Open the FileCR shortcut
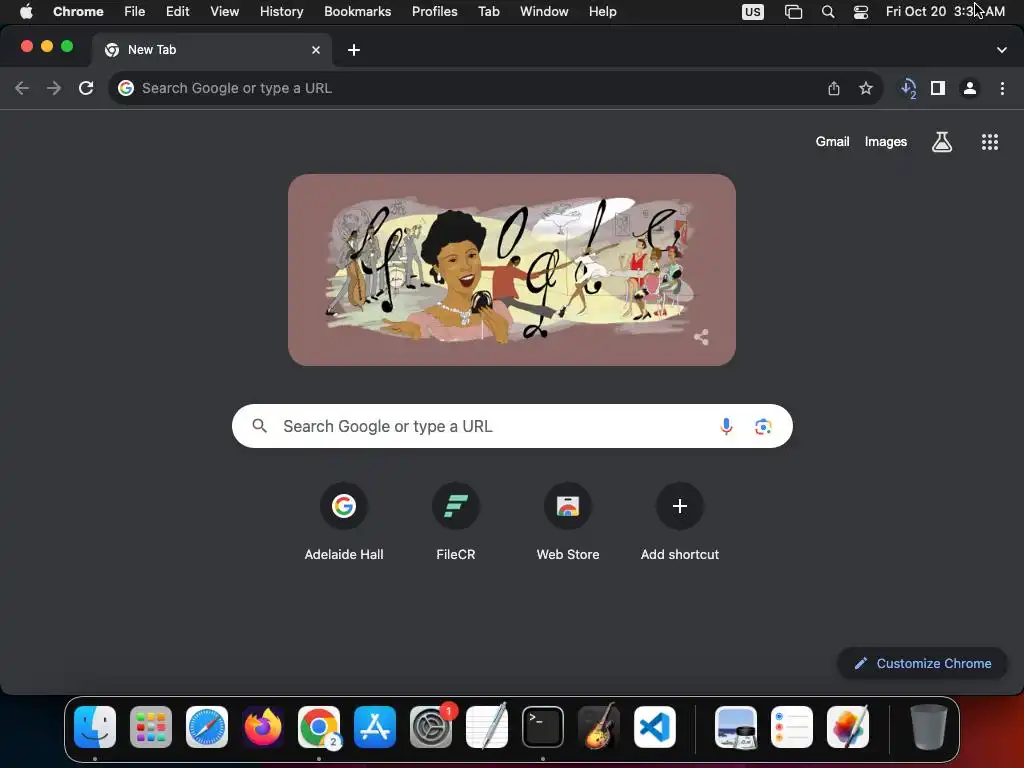 pyautogui.click(x=456, y=522)
